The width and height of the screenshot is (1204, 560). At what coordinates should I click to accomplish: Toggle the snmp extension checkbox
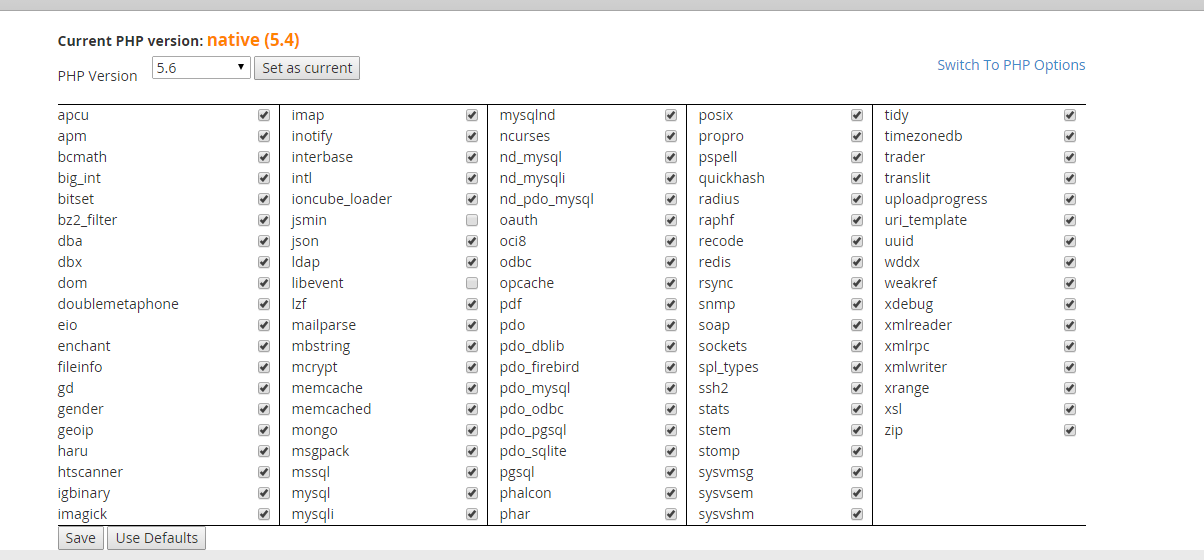857,304
